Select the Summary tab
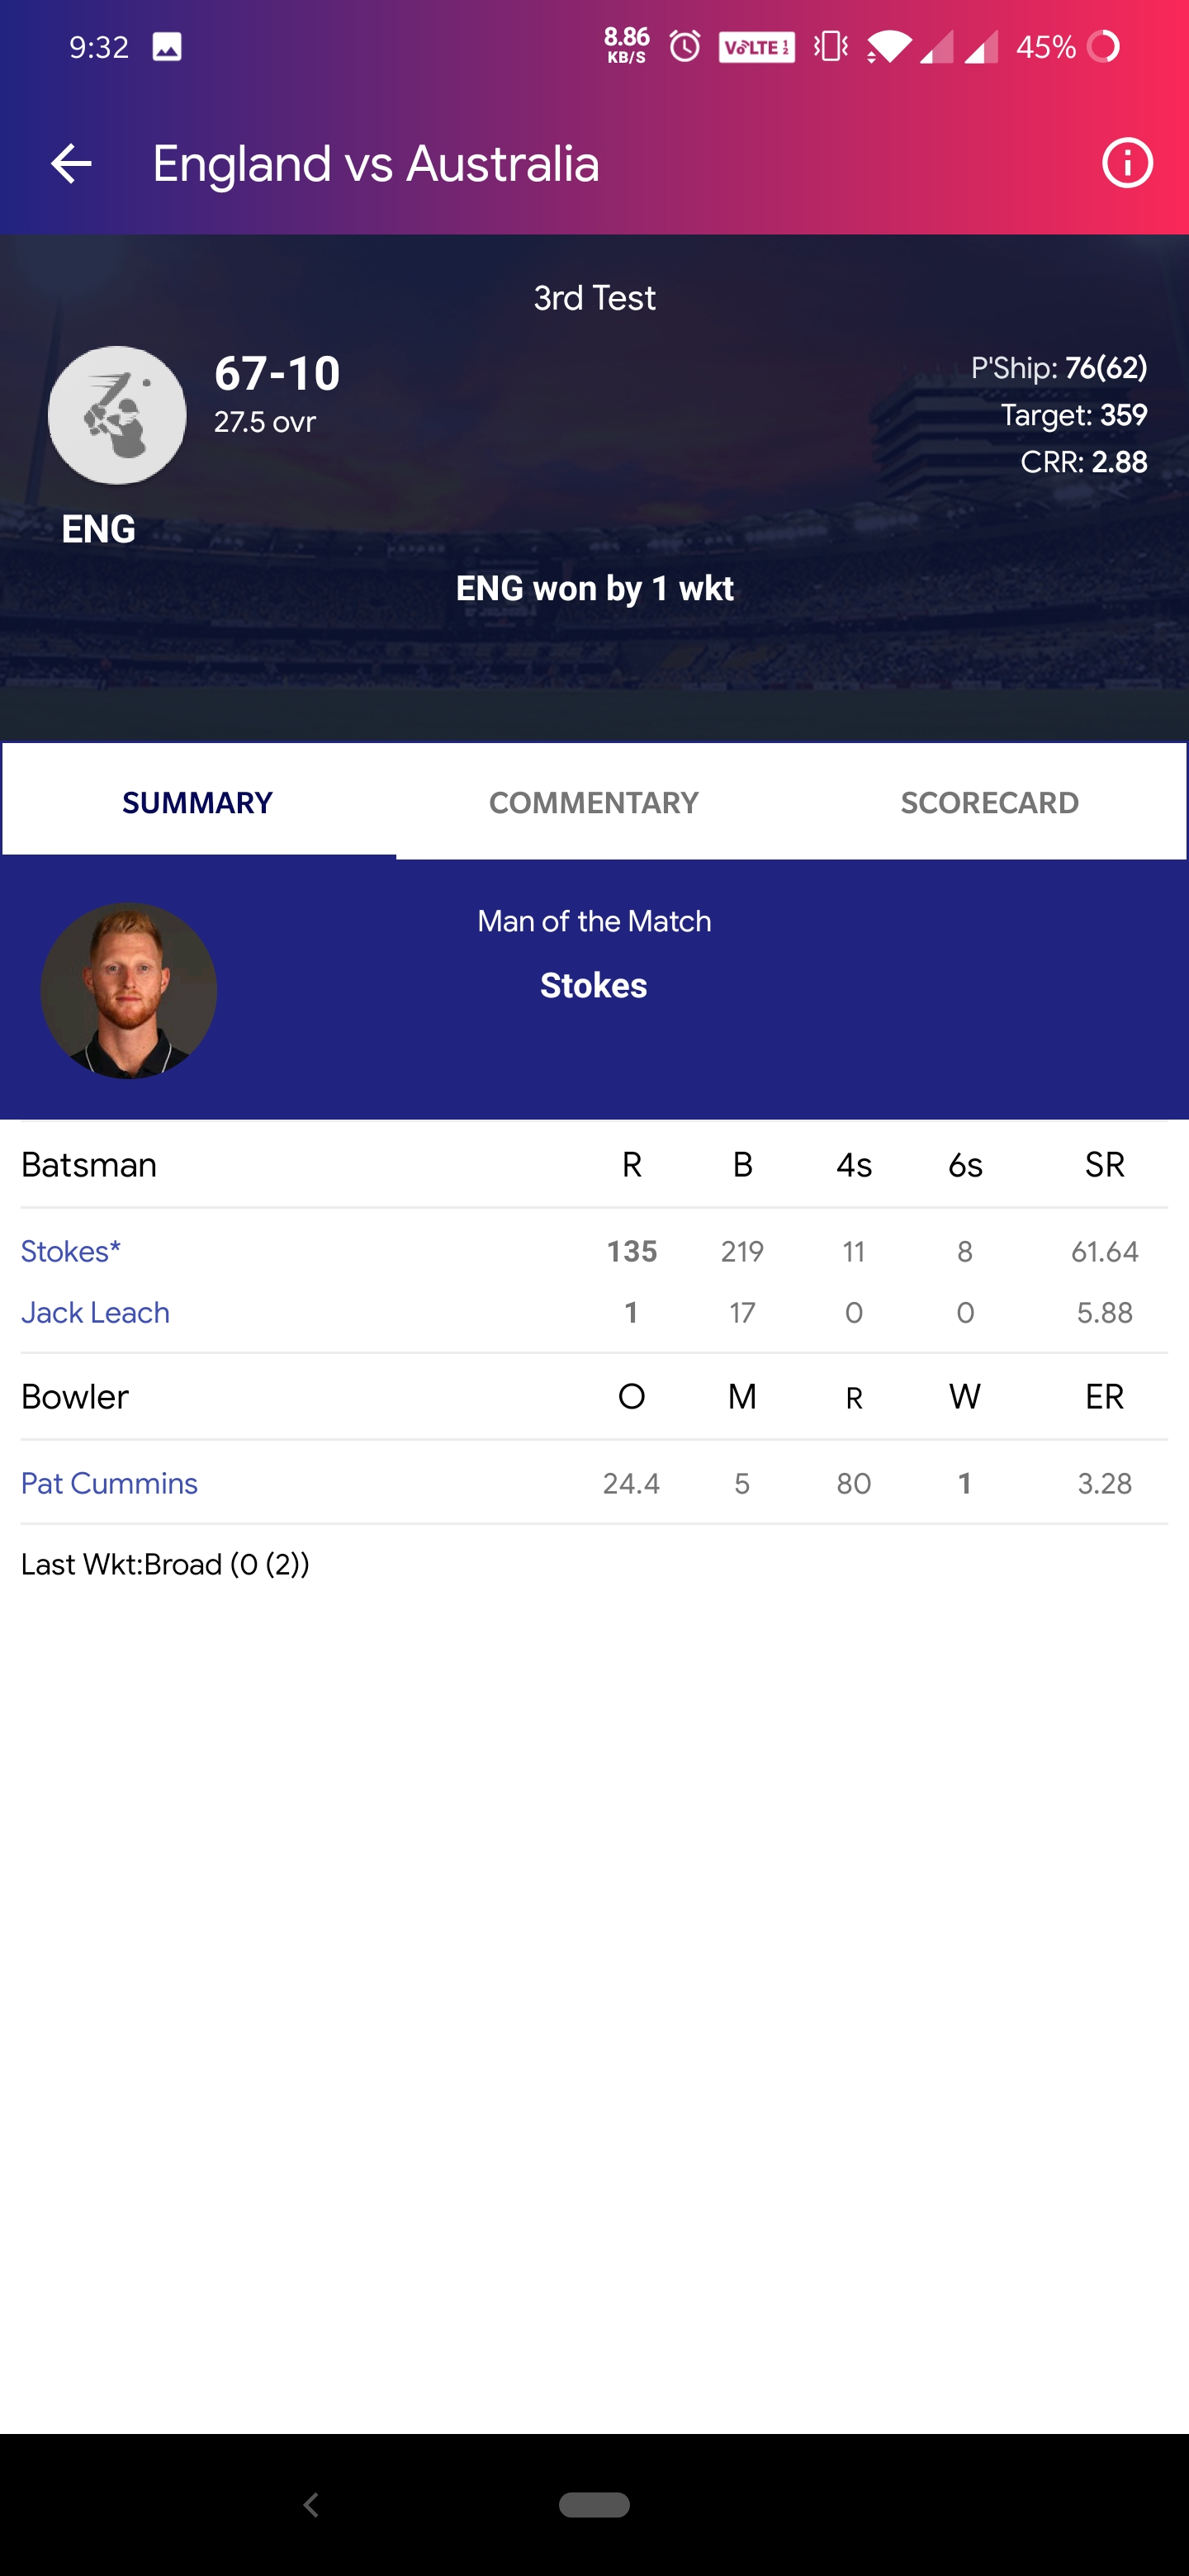The height and width of the screenshot is (2576, 1189). point(198,802)
